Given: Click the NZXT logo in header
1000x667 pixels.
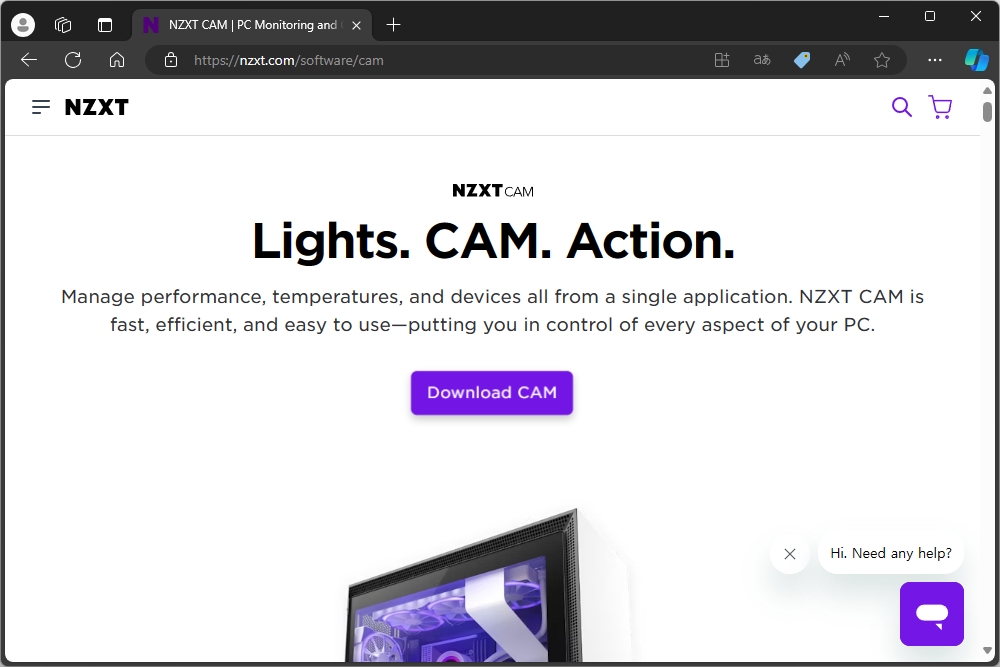Looking at the screenshot, I should click(x=96, y=107).
